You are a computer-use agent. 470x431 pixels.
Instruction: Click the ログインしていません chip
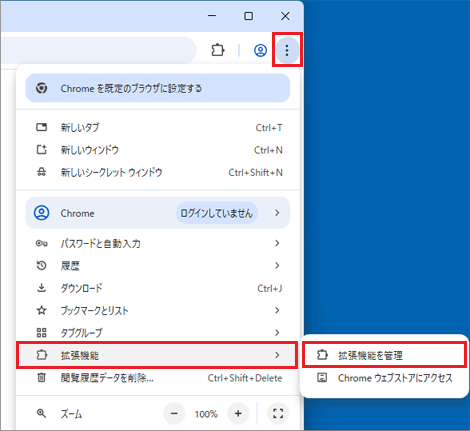[x=217, y=213]
